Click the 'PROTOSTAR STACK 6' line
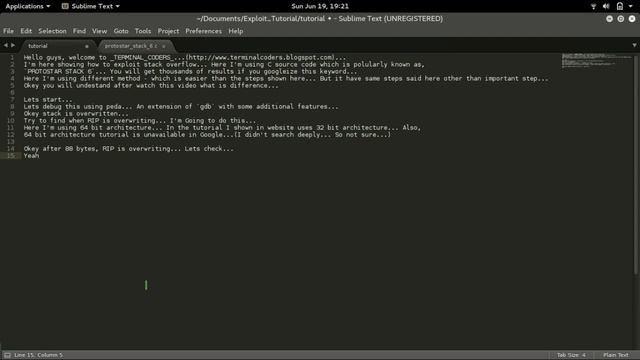 coord(190,71)
